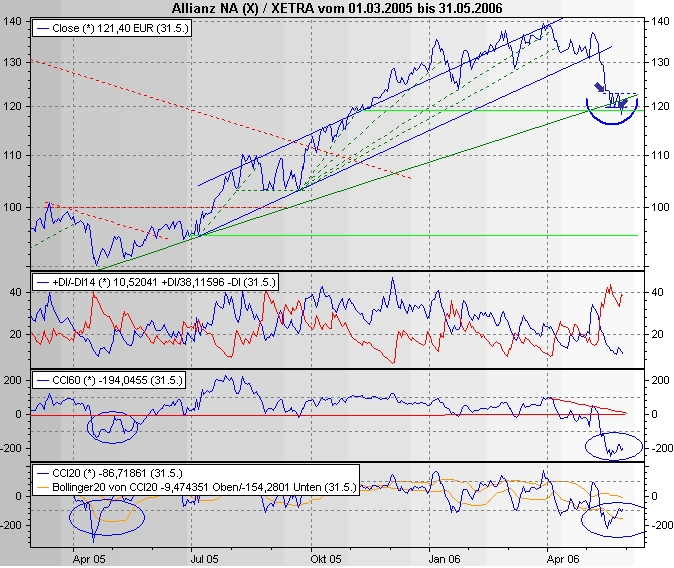Image resolution: width=674 pixels, height=568 pixels.
Task: Click the right 20 label of DI panel
Action: (657, 334)
